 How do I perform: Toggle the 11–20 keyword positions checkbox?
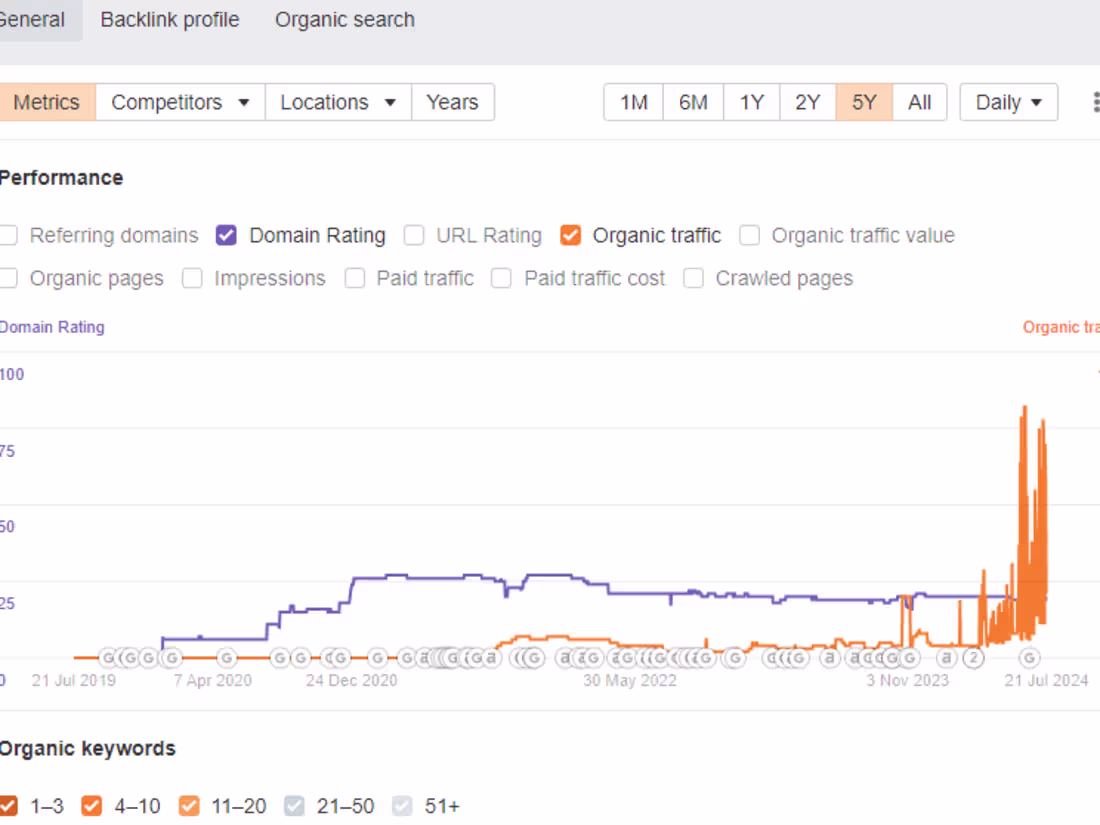[x=189, y=806]
